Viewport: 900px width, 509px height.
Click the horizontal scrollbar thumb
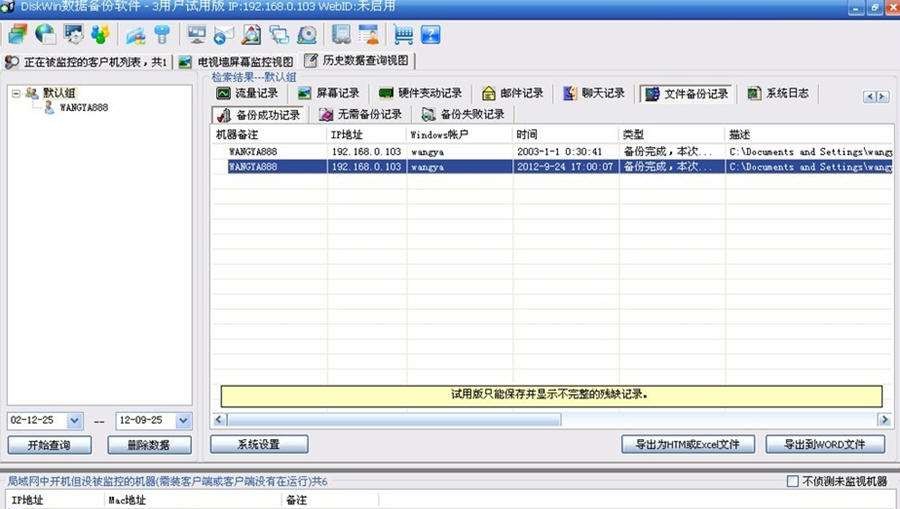click(x=394, y=420)
